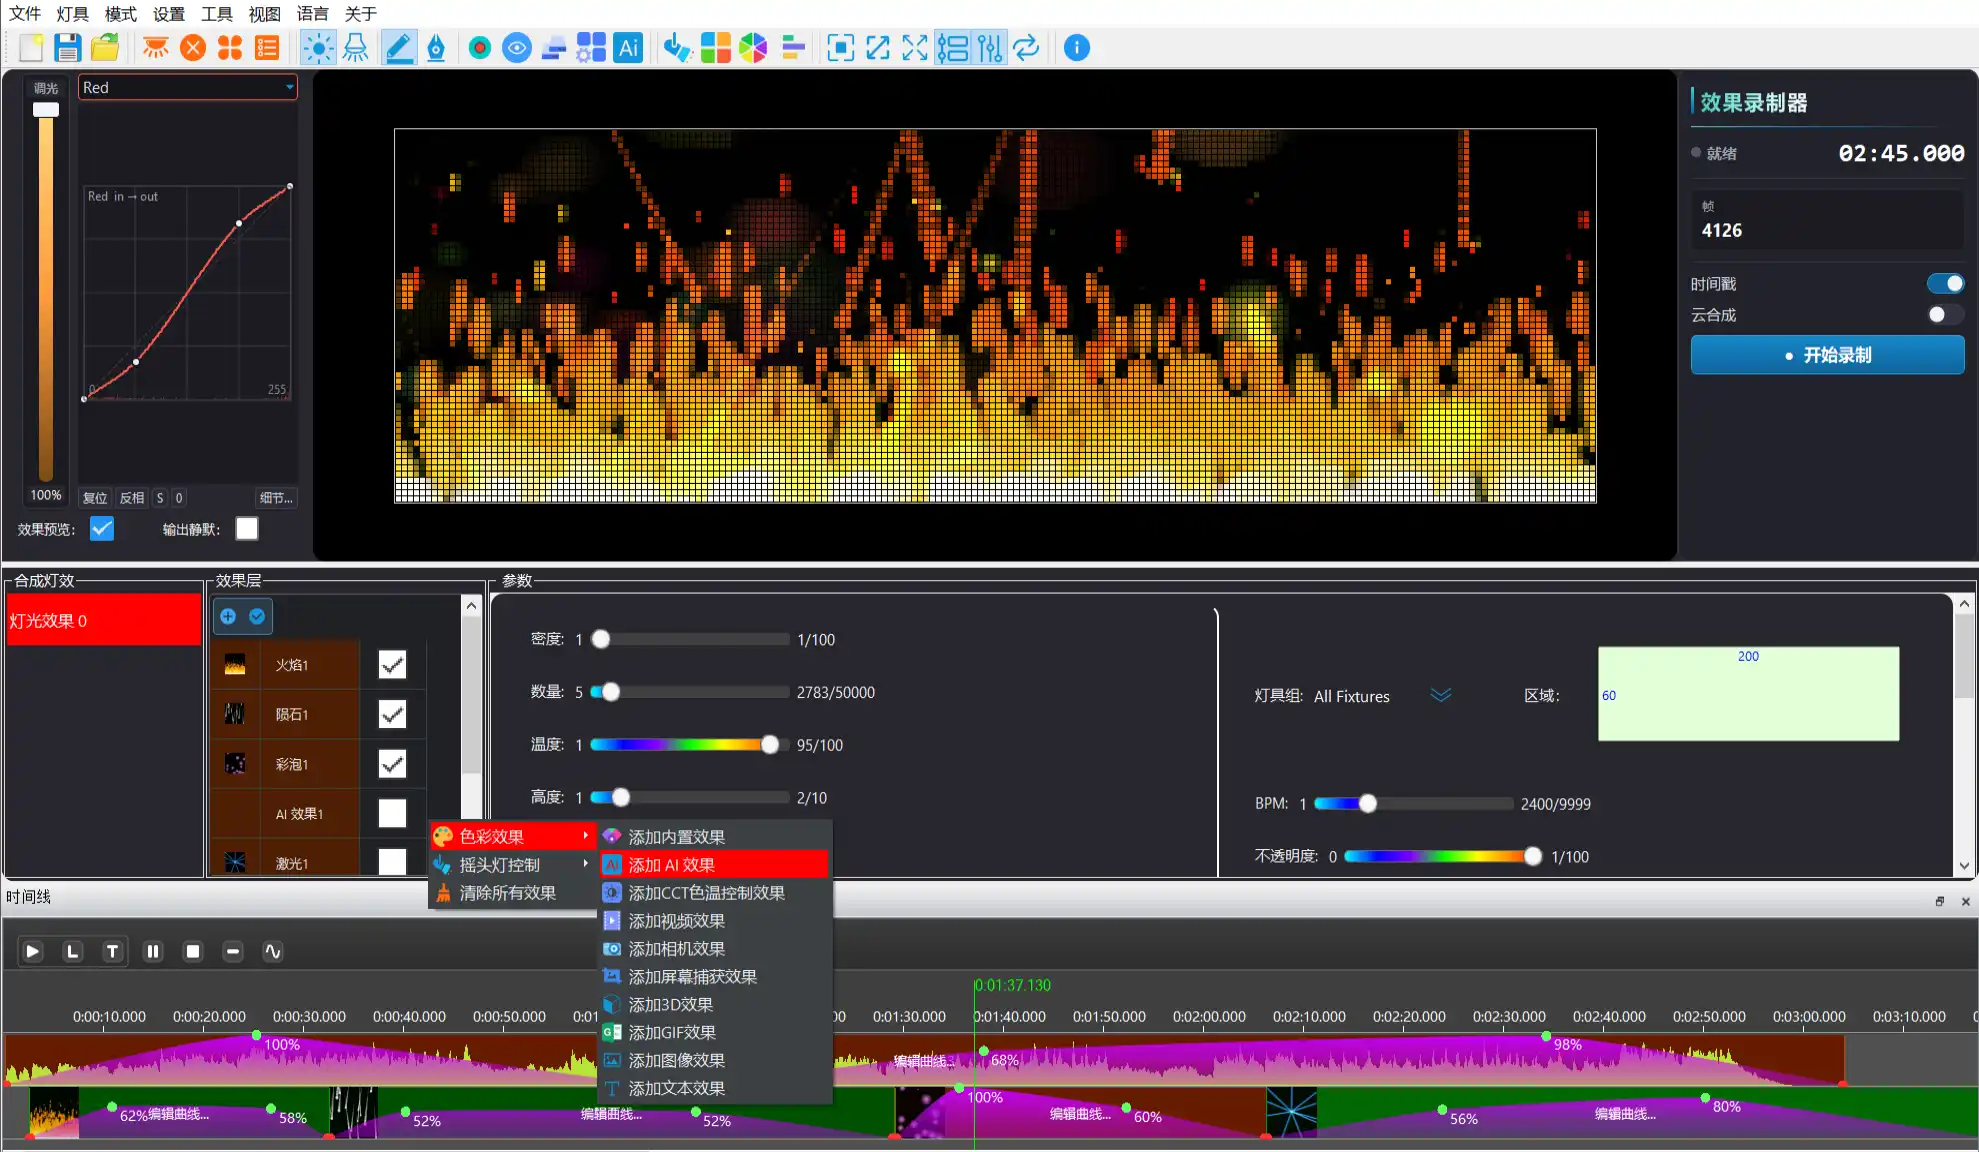1979x1152 pixels.
Task: Click the 细节... button
Action: 276,497
